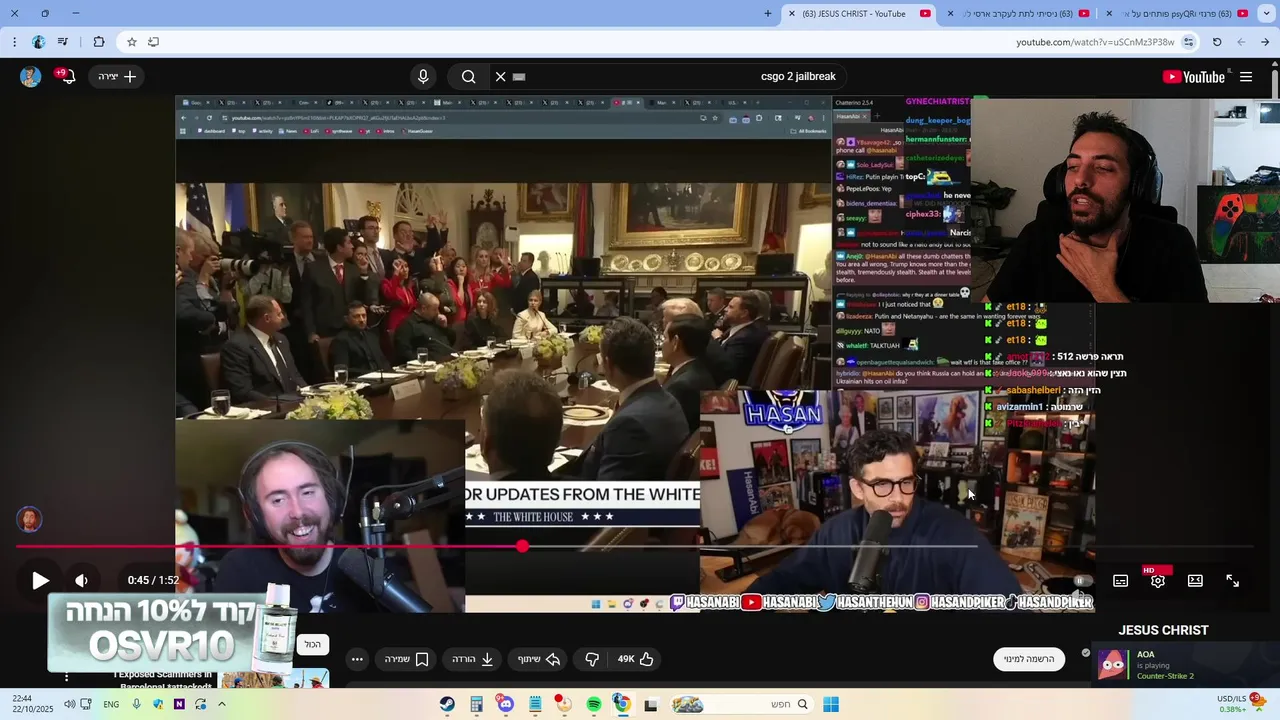Go forward in browser history
The height and width of the screenshot is (720, 1280).
[1241, 42]
